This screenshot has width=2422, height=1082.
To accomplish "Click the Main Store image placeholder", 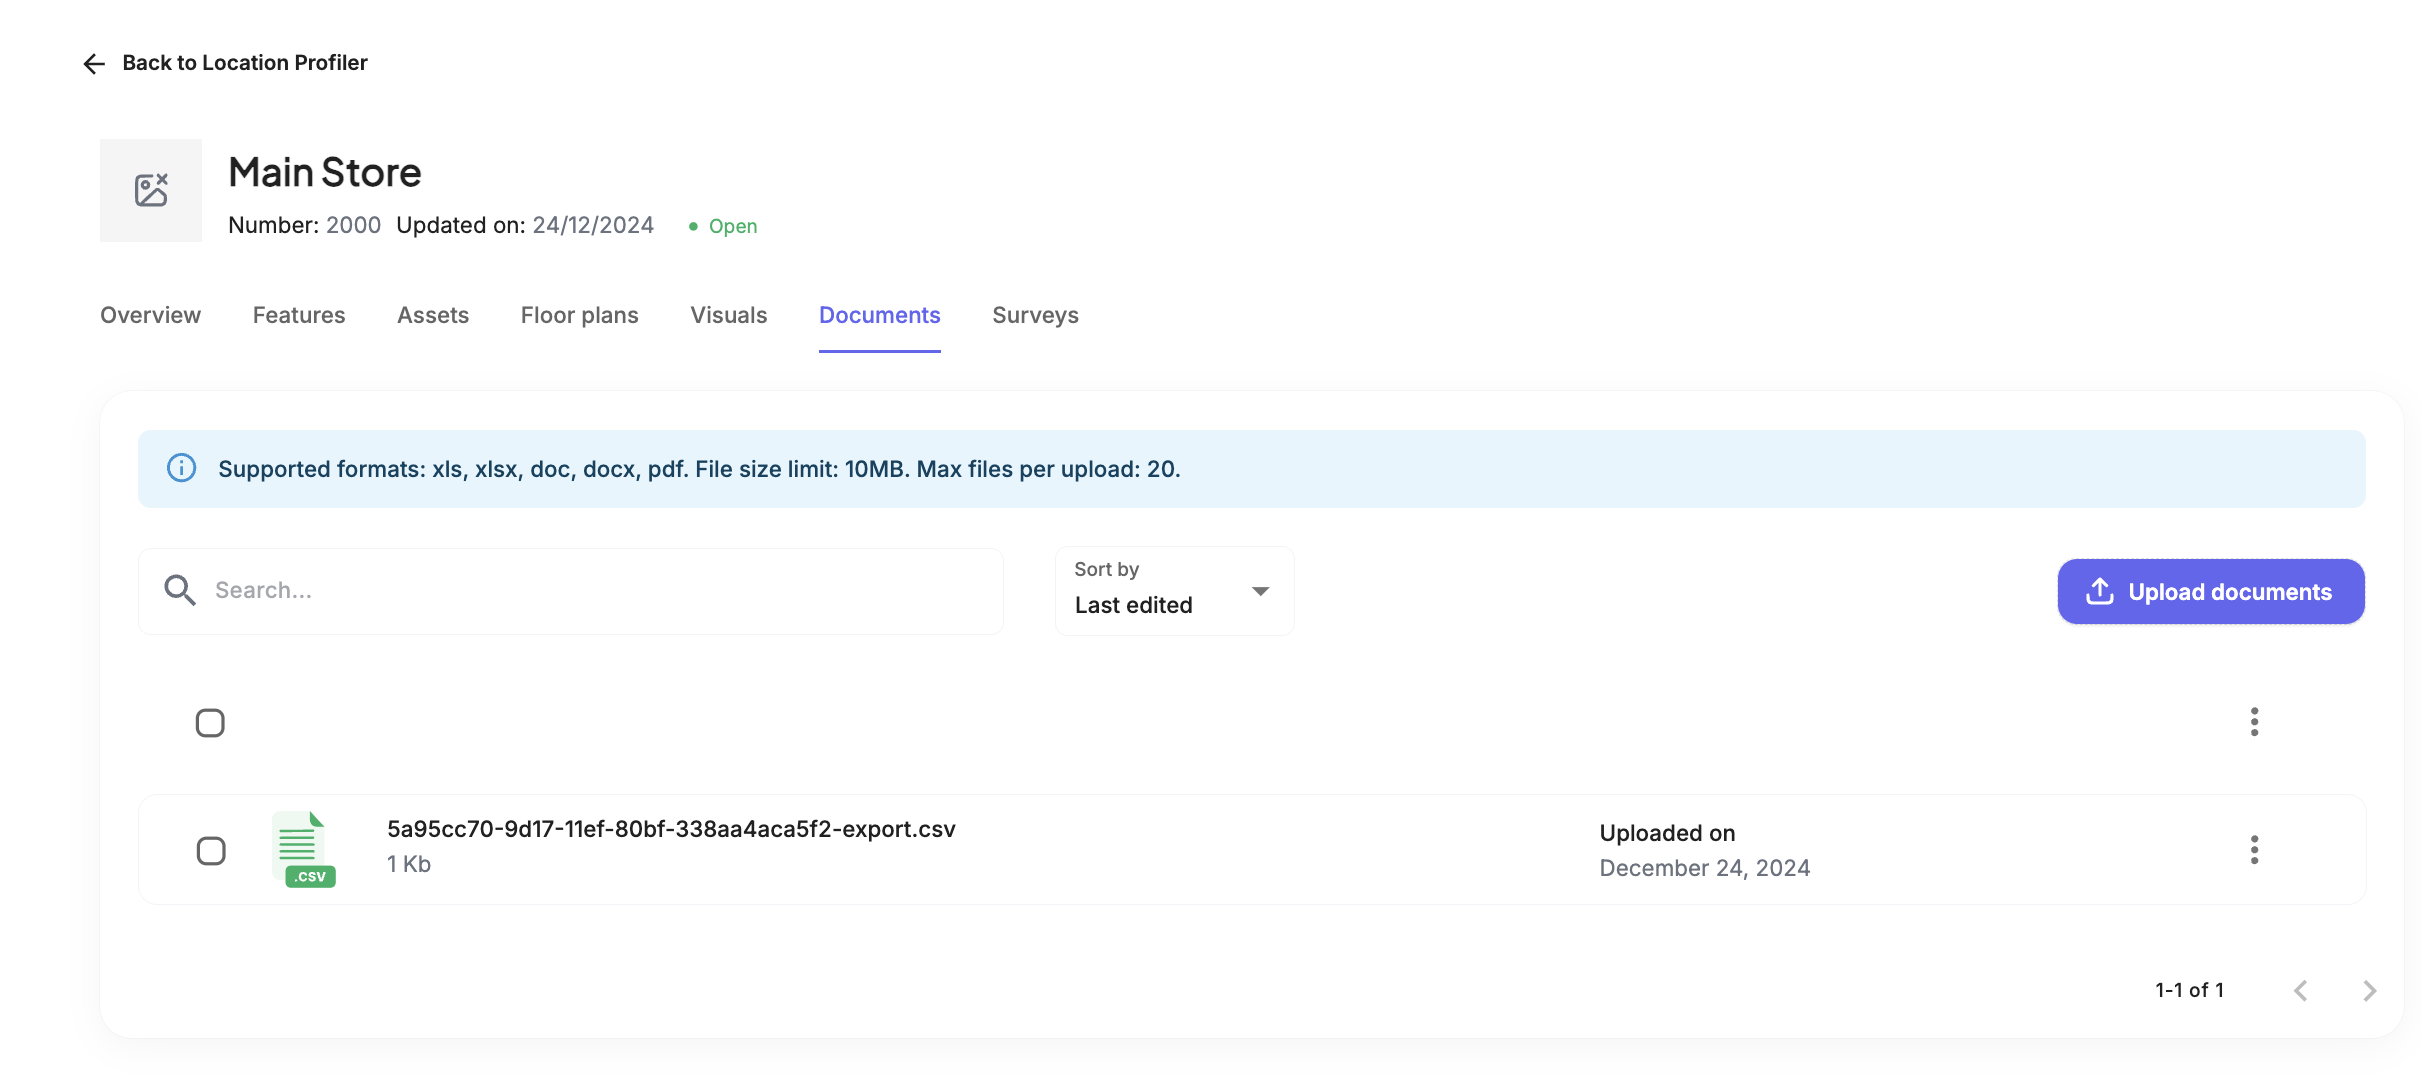I will (151, 190).
